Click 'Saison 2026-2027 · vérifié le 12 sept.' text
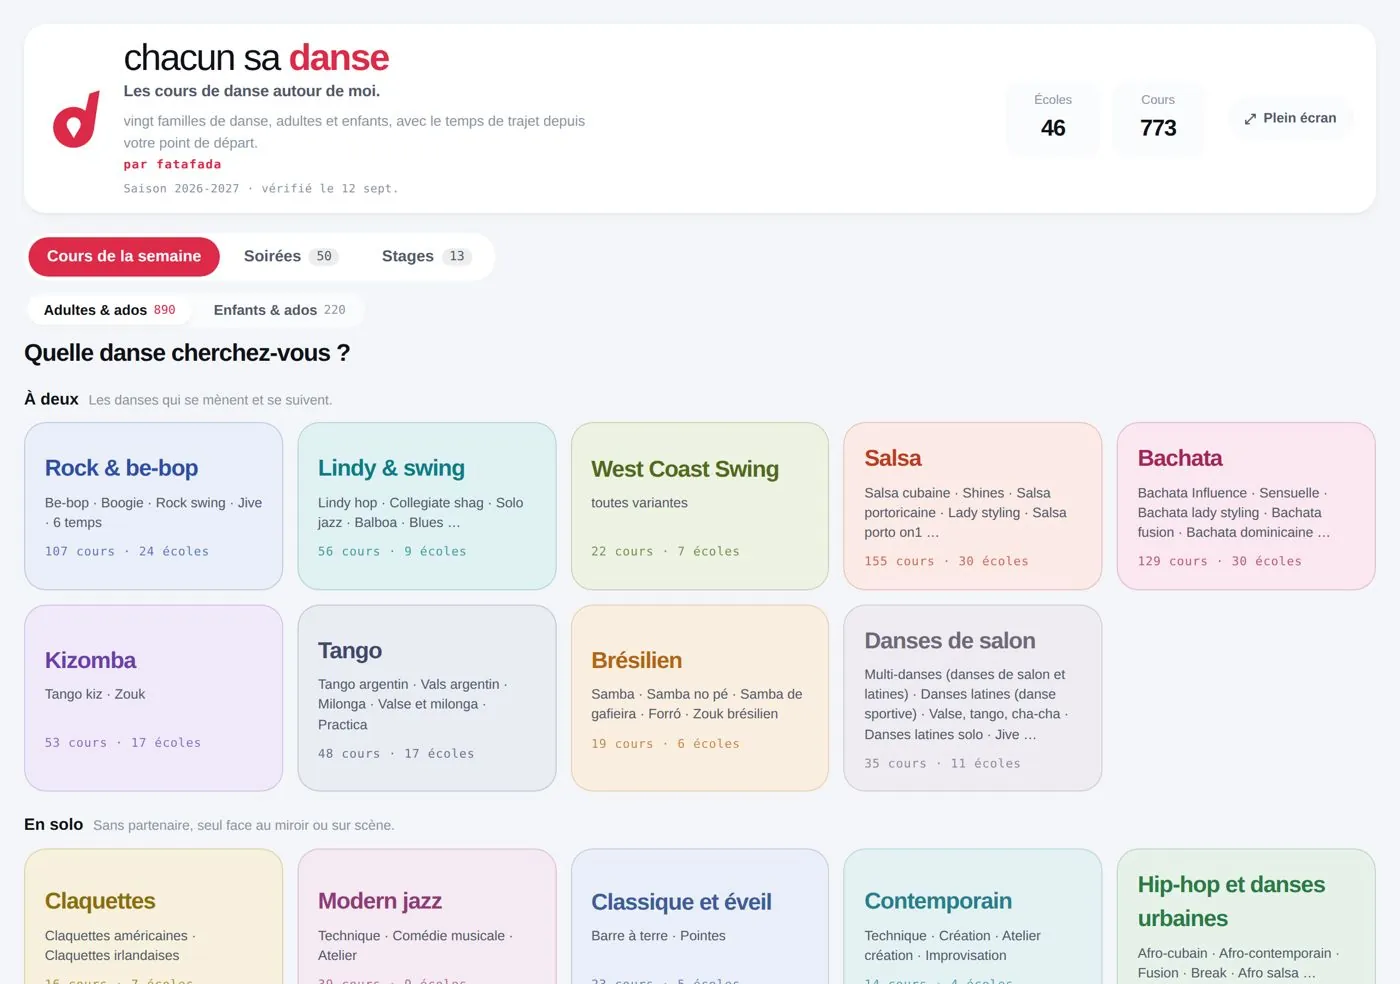Viewport: 1400px width, 984px height. pyautogui.click(x=261, y=188)
